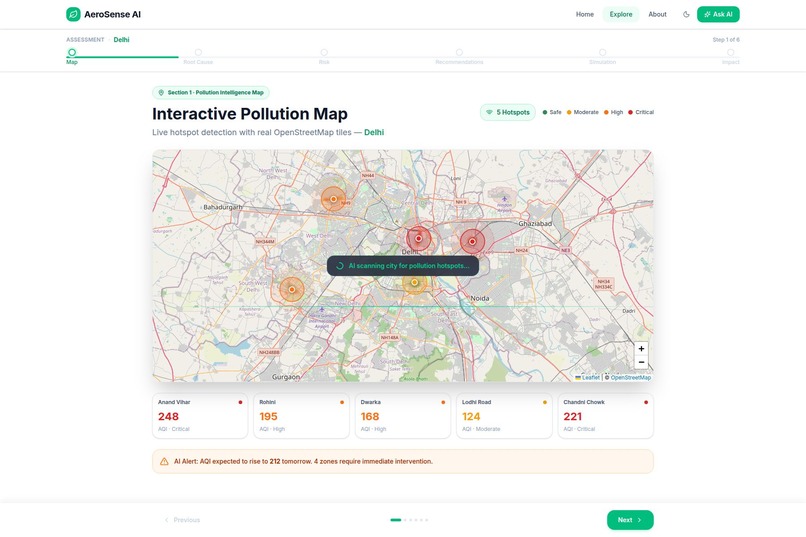Zoom in on the map
The height and width of the screenshot is (537, 806).
[641, 348]
